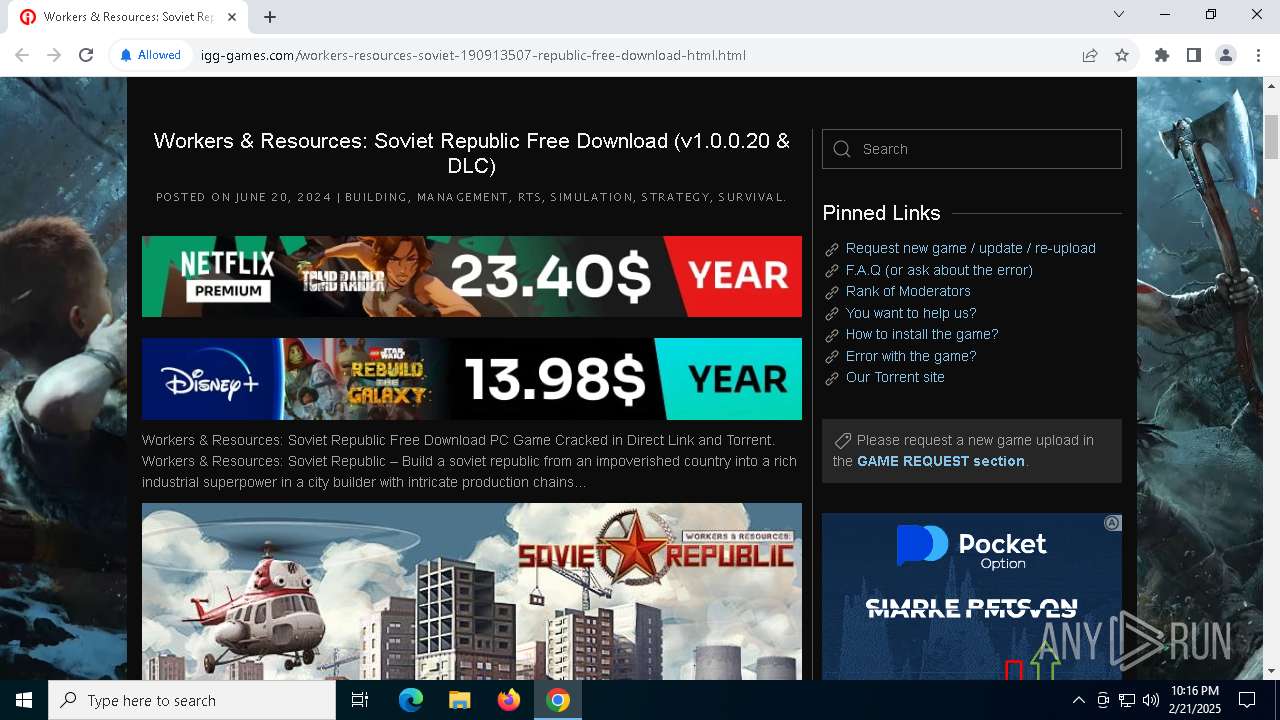Image resolution: width=1280 pixels, height=720 pixels.
Task: Select the igg-games.com address bar URL
Action: (473, 55)
